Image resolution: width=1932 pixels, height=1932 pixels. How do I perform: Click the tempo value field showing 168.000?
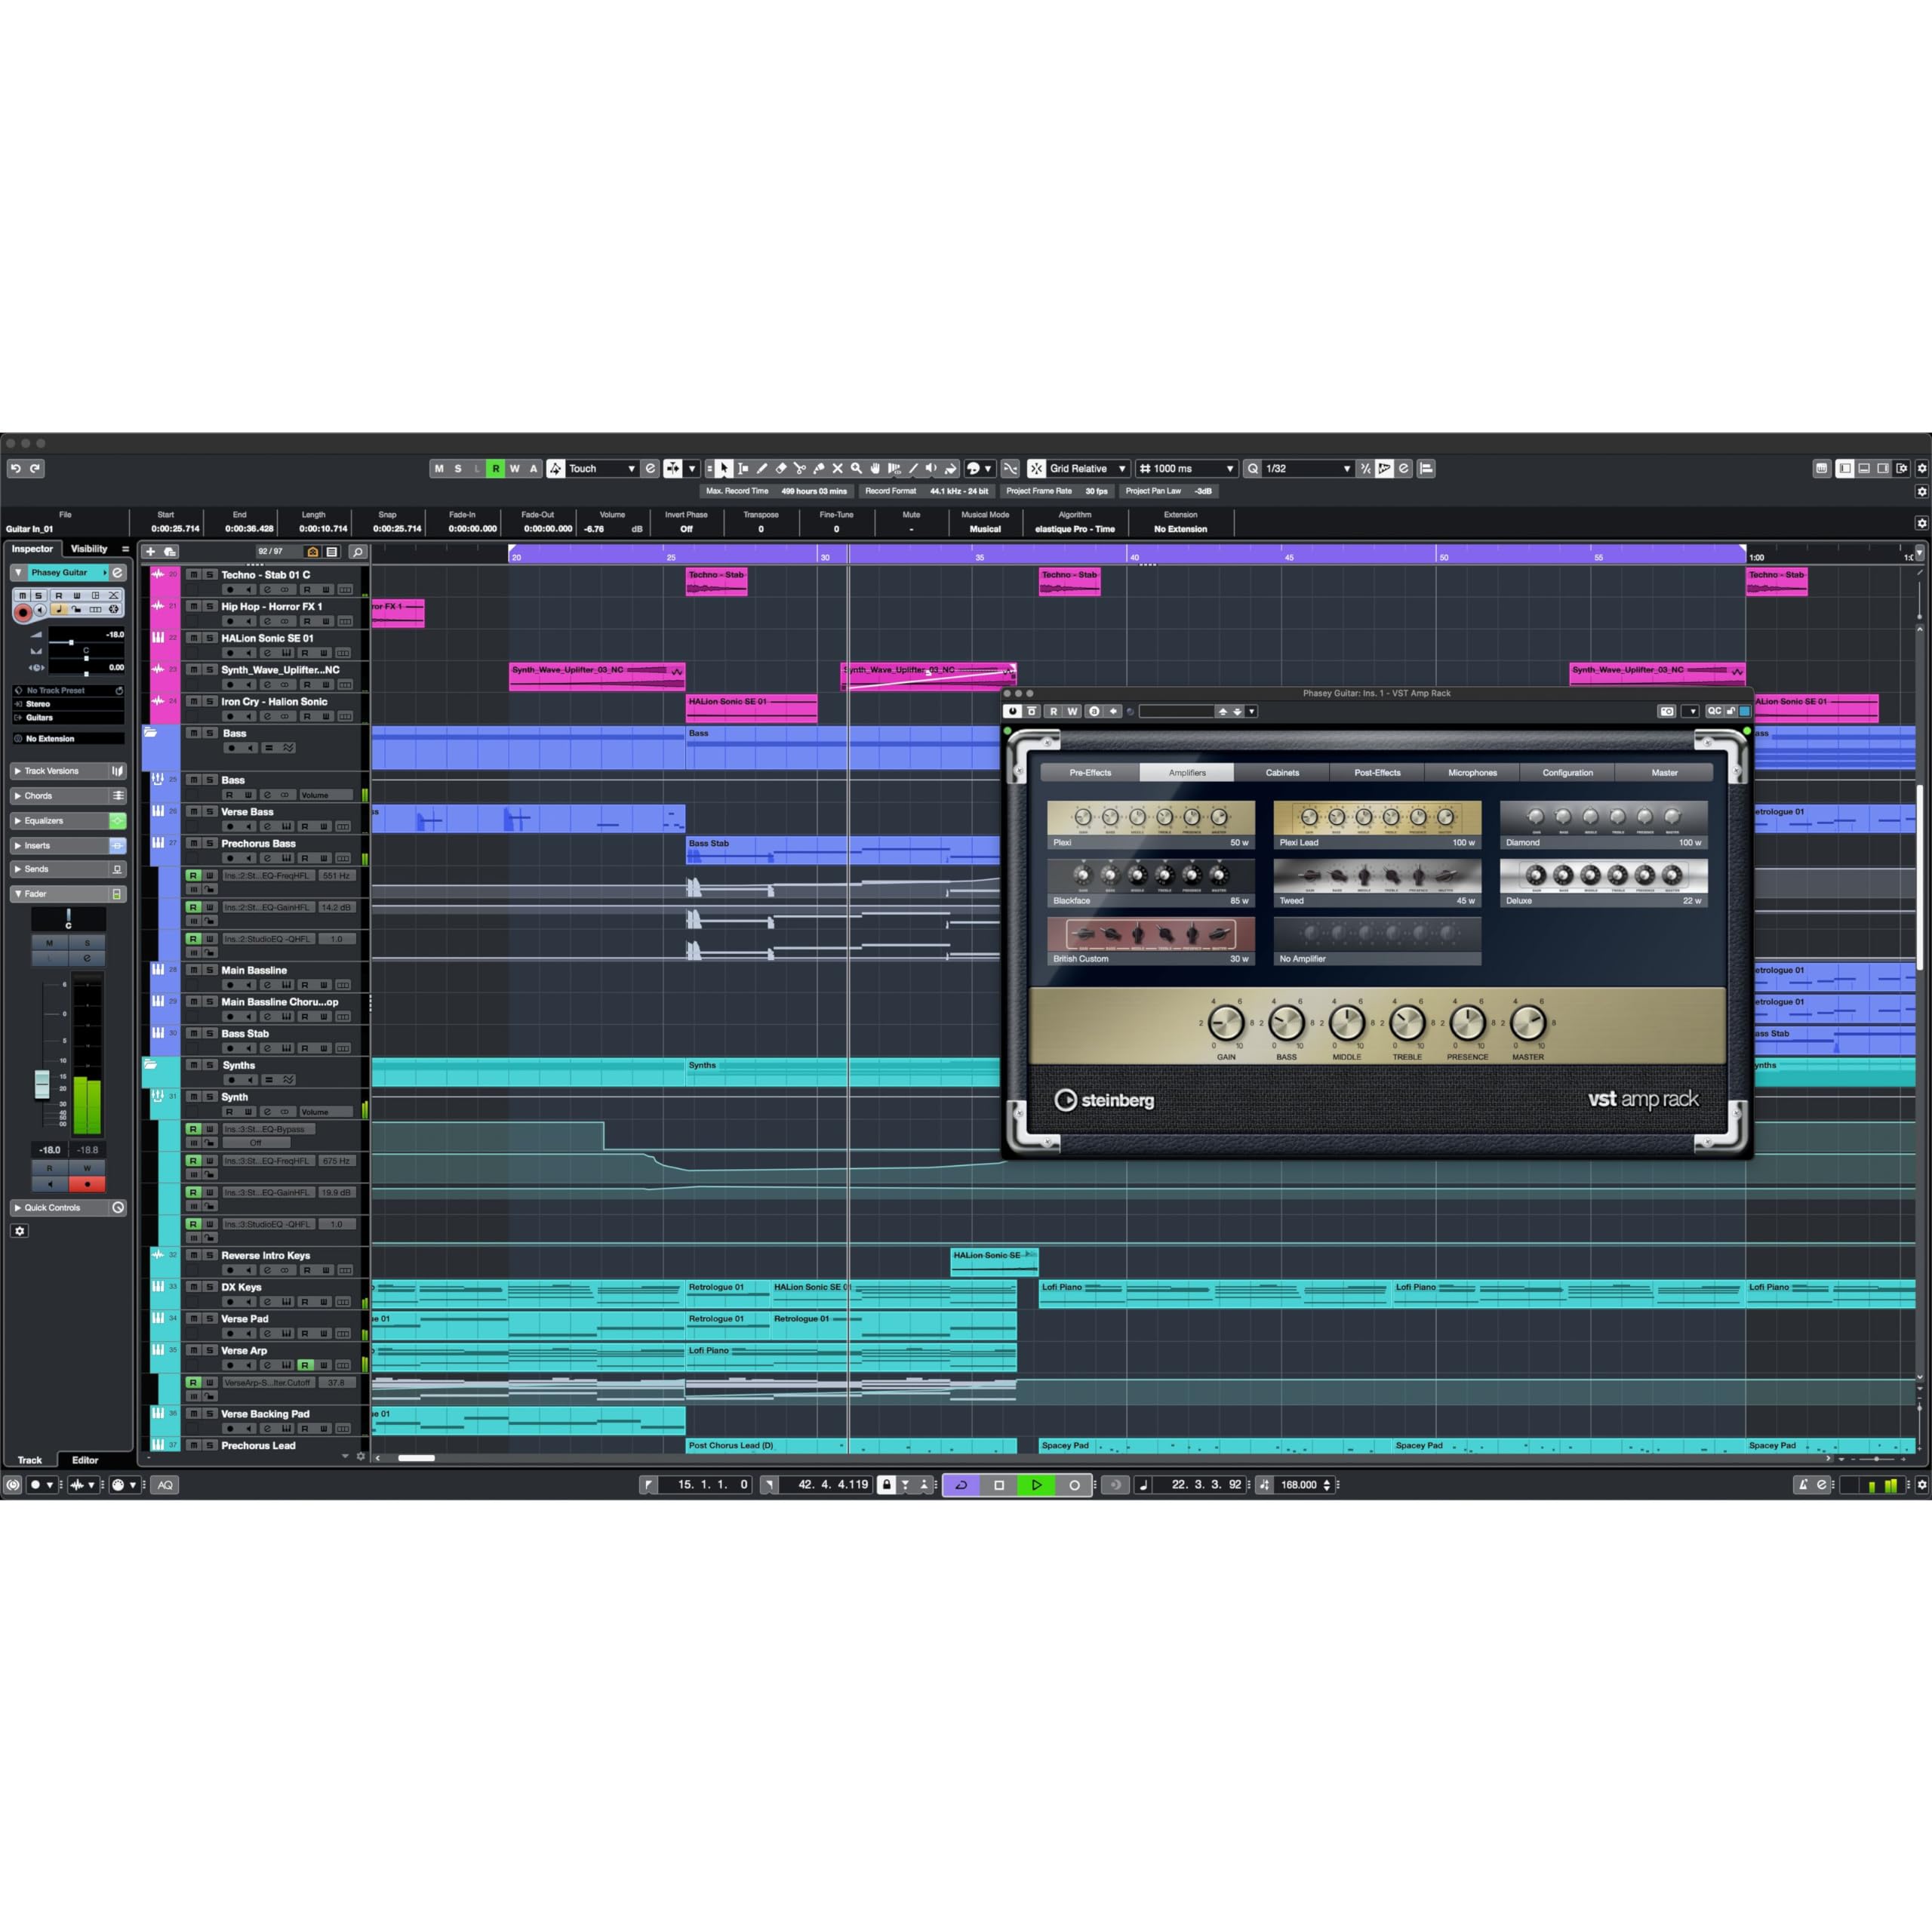point(1298,1485)
